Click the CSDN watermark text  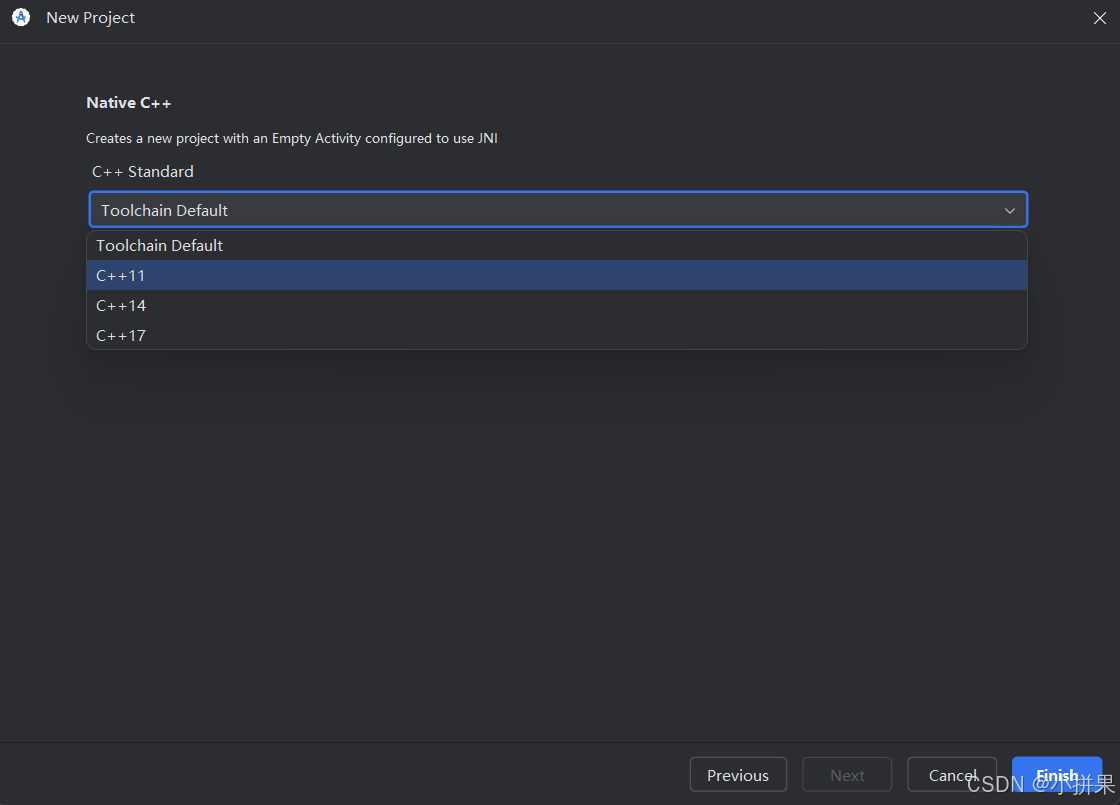pos(1040,784)
